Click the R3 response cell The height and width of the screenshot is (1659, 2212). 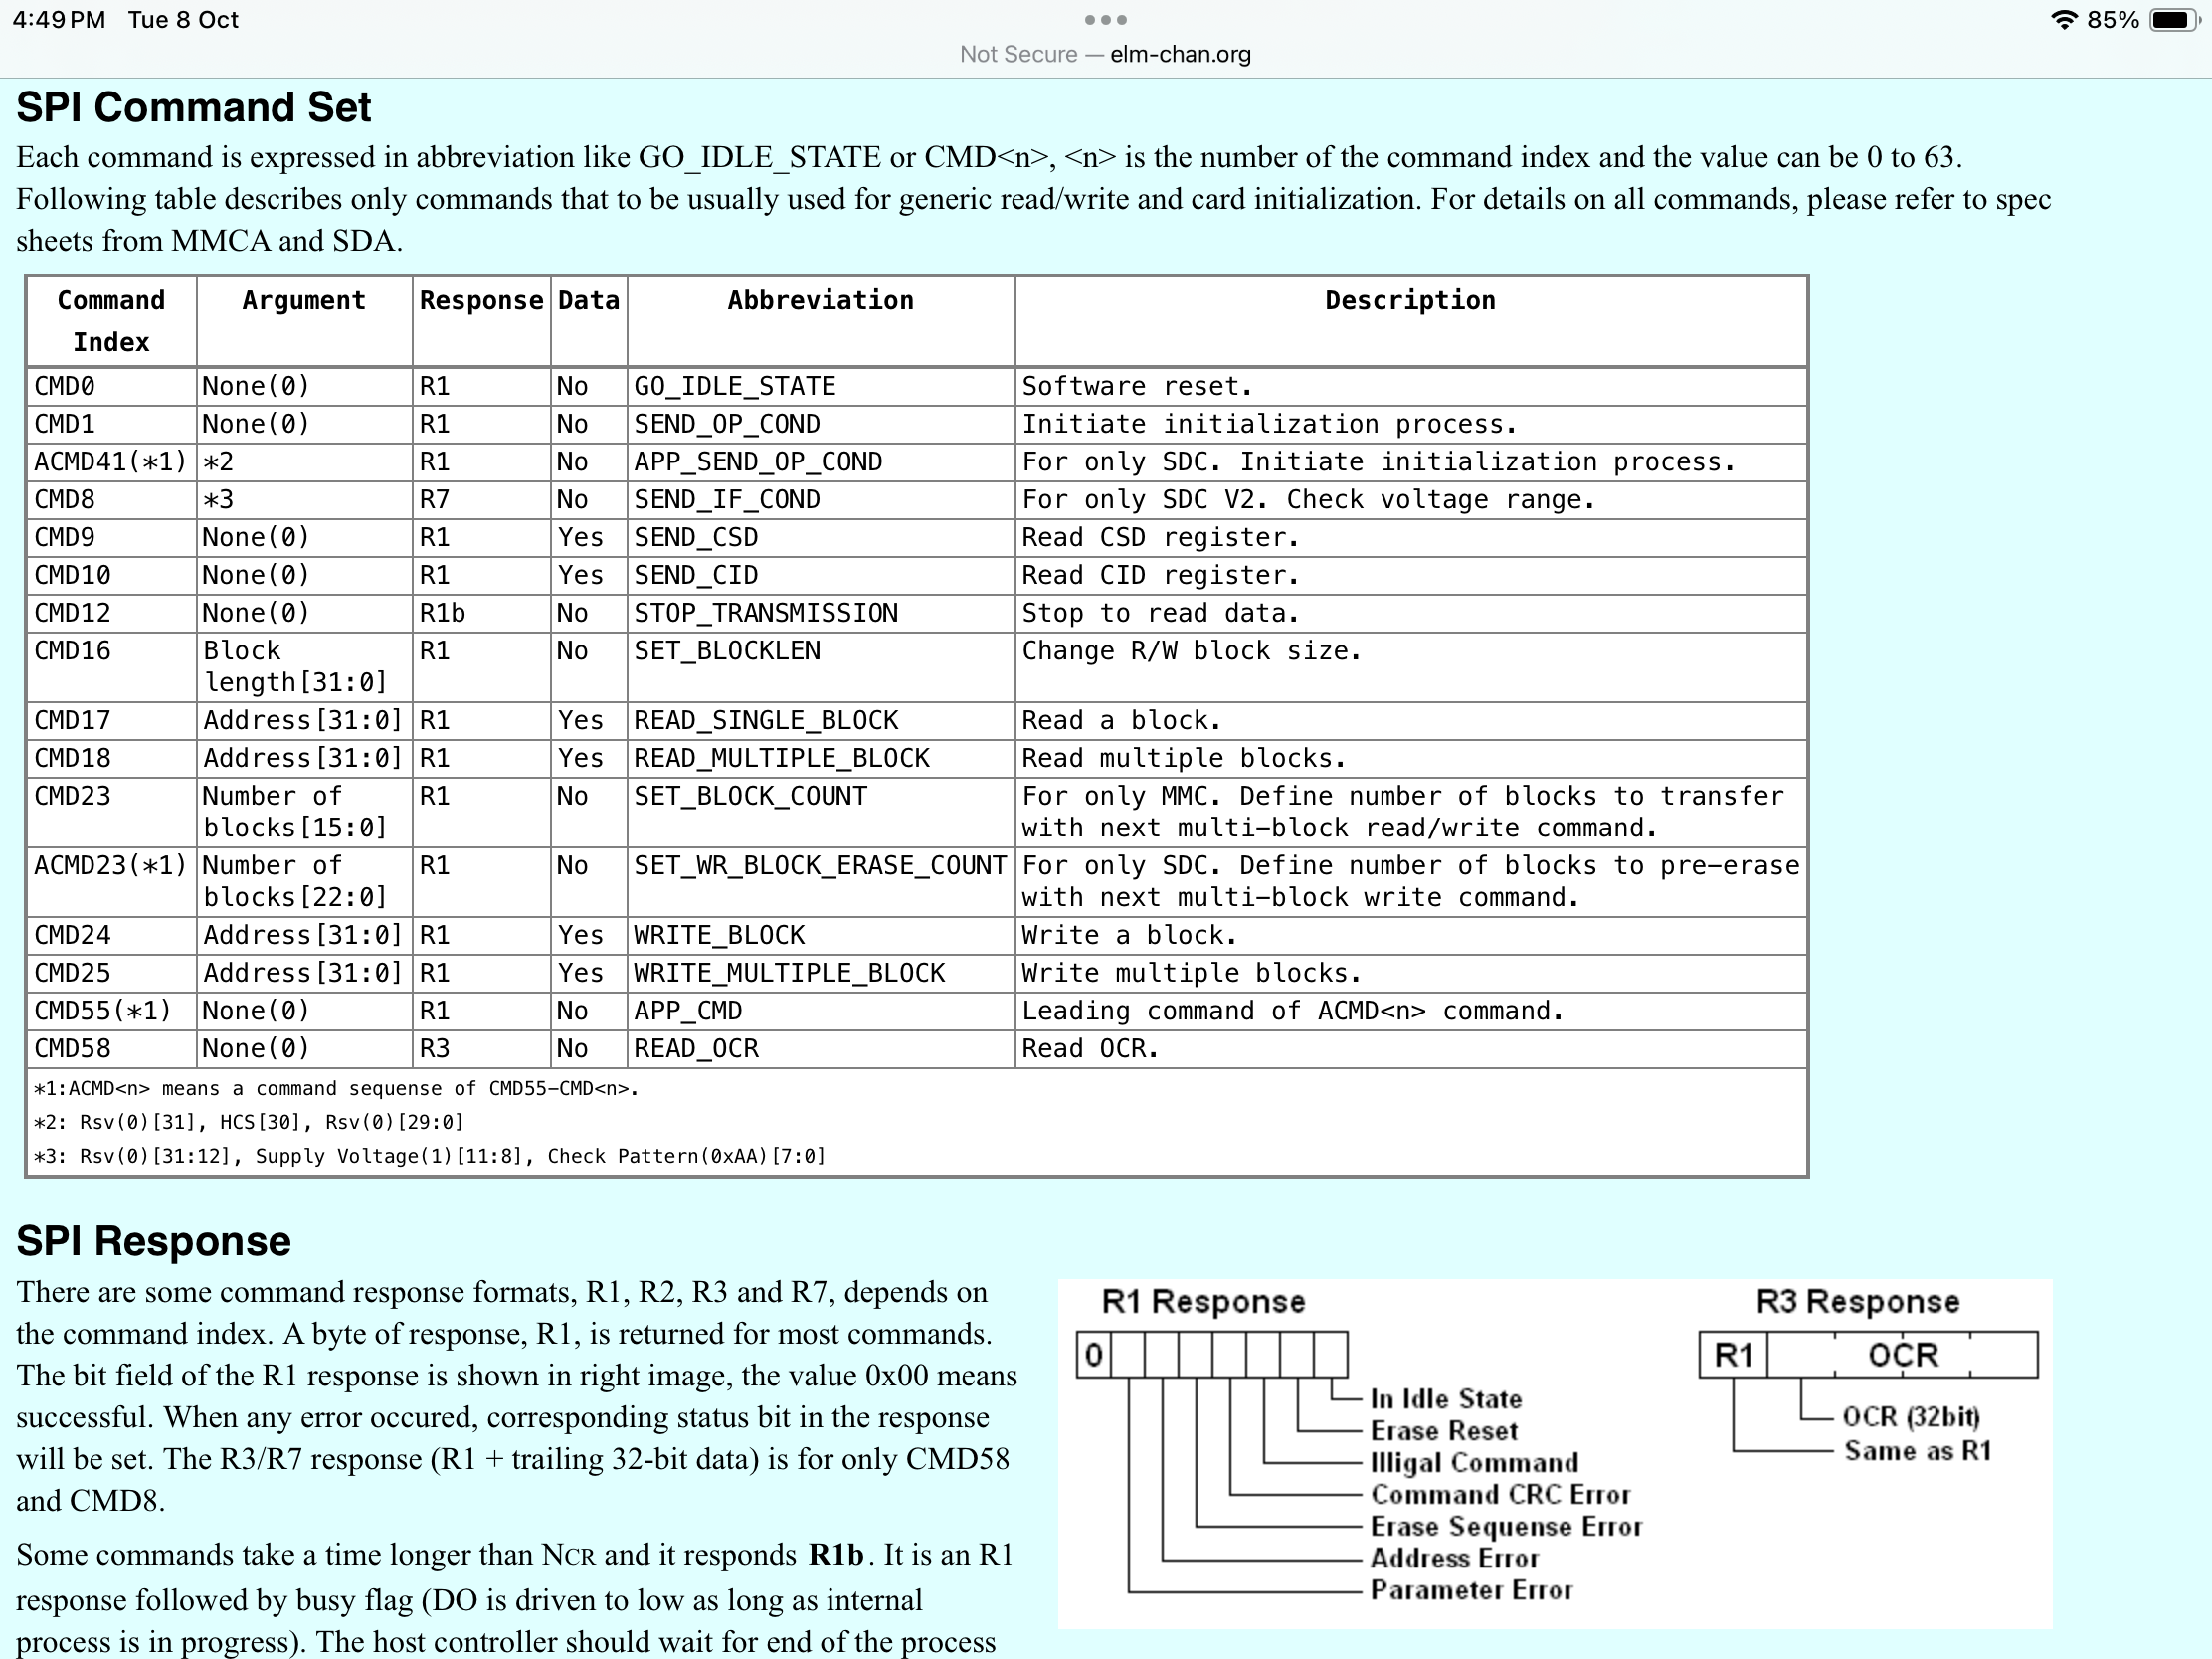click(481, 1049)
